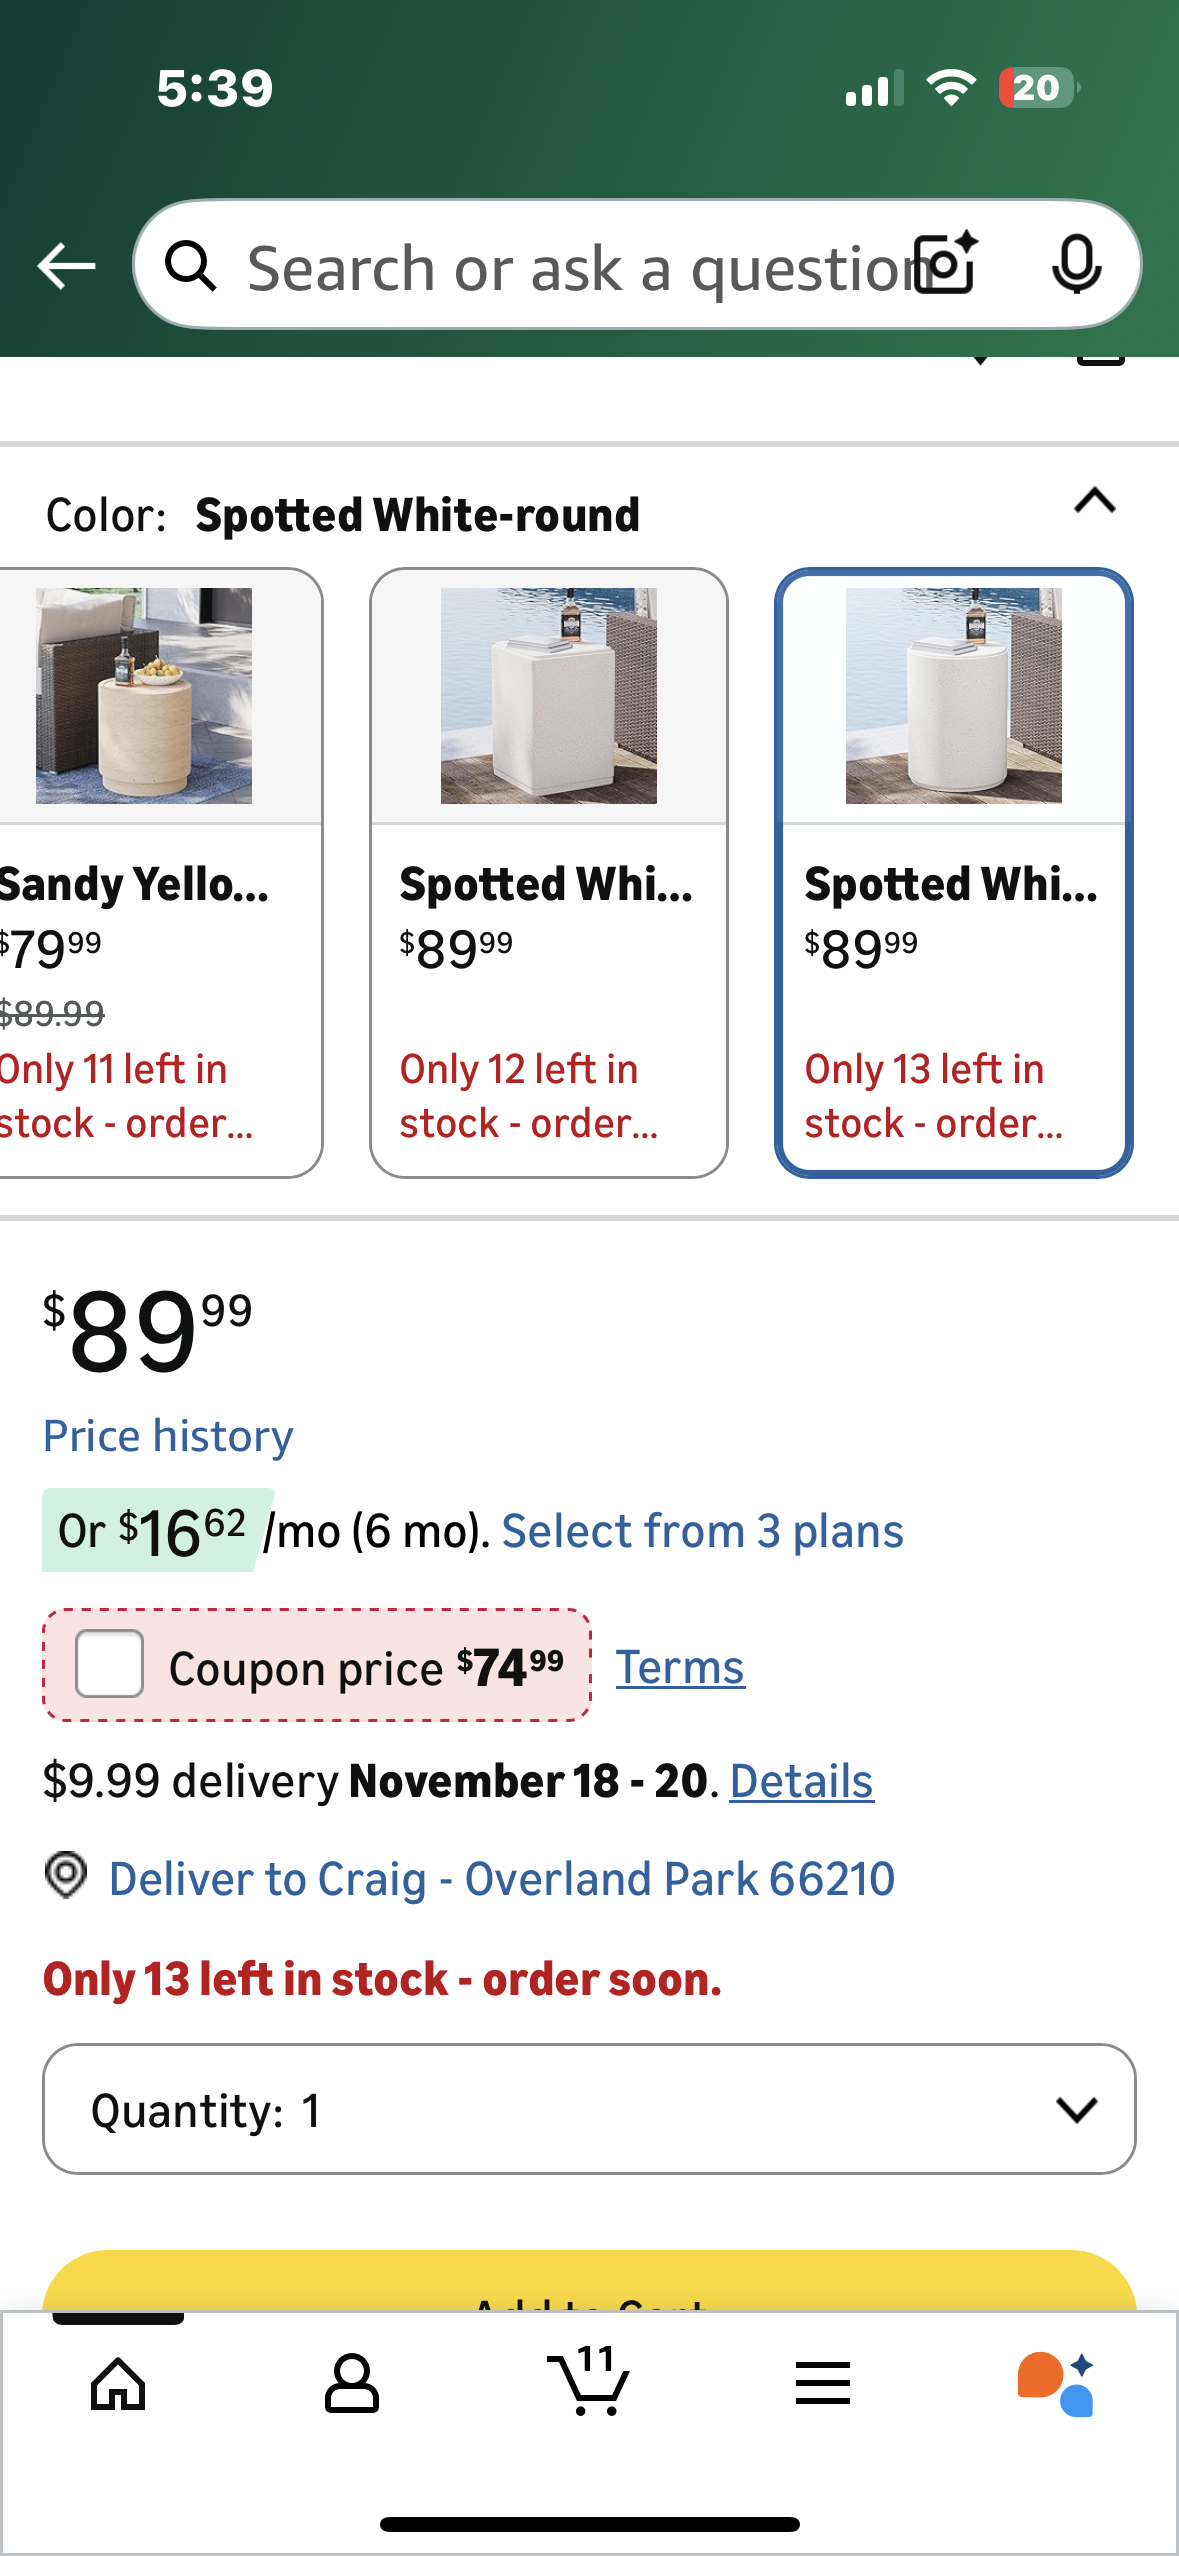Select the Sandy Yellow color swatch
The height and width of the screenshot is (2556, 1179).
pyautogui.click(x=150, y=872)
